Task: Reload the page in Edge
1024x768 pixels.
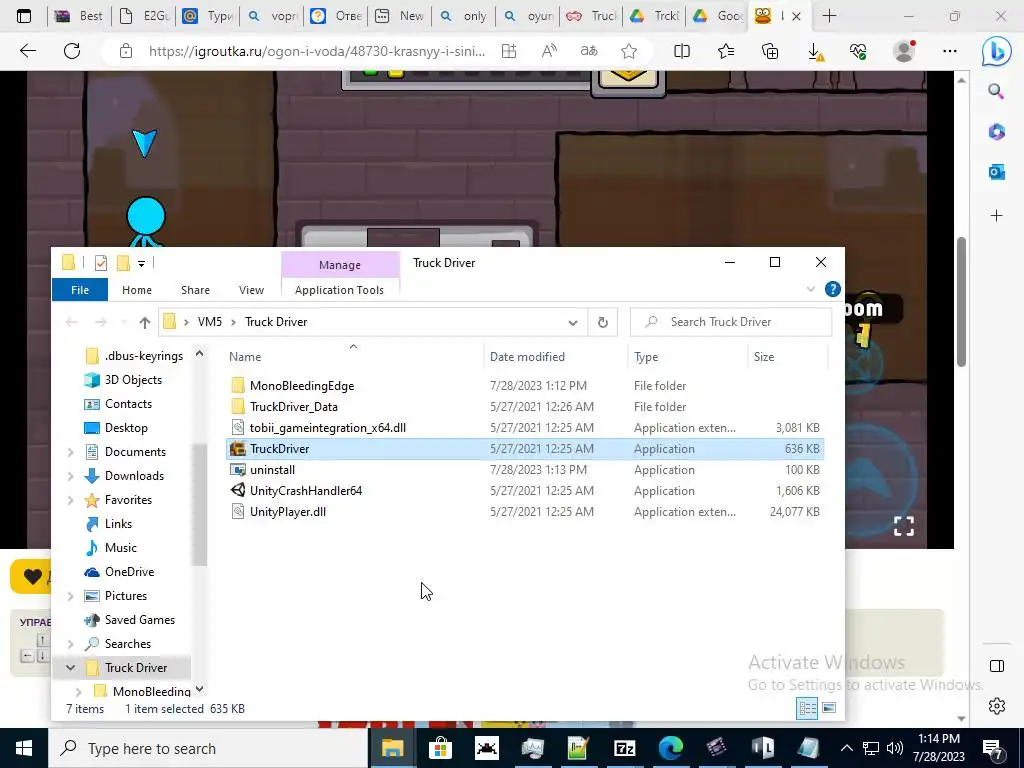Action: click(72, 51)
